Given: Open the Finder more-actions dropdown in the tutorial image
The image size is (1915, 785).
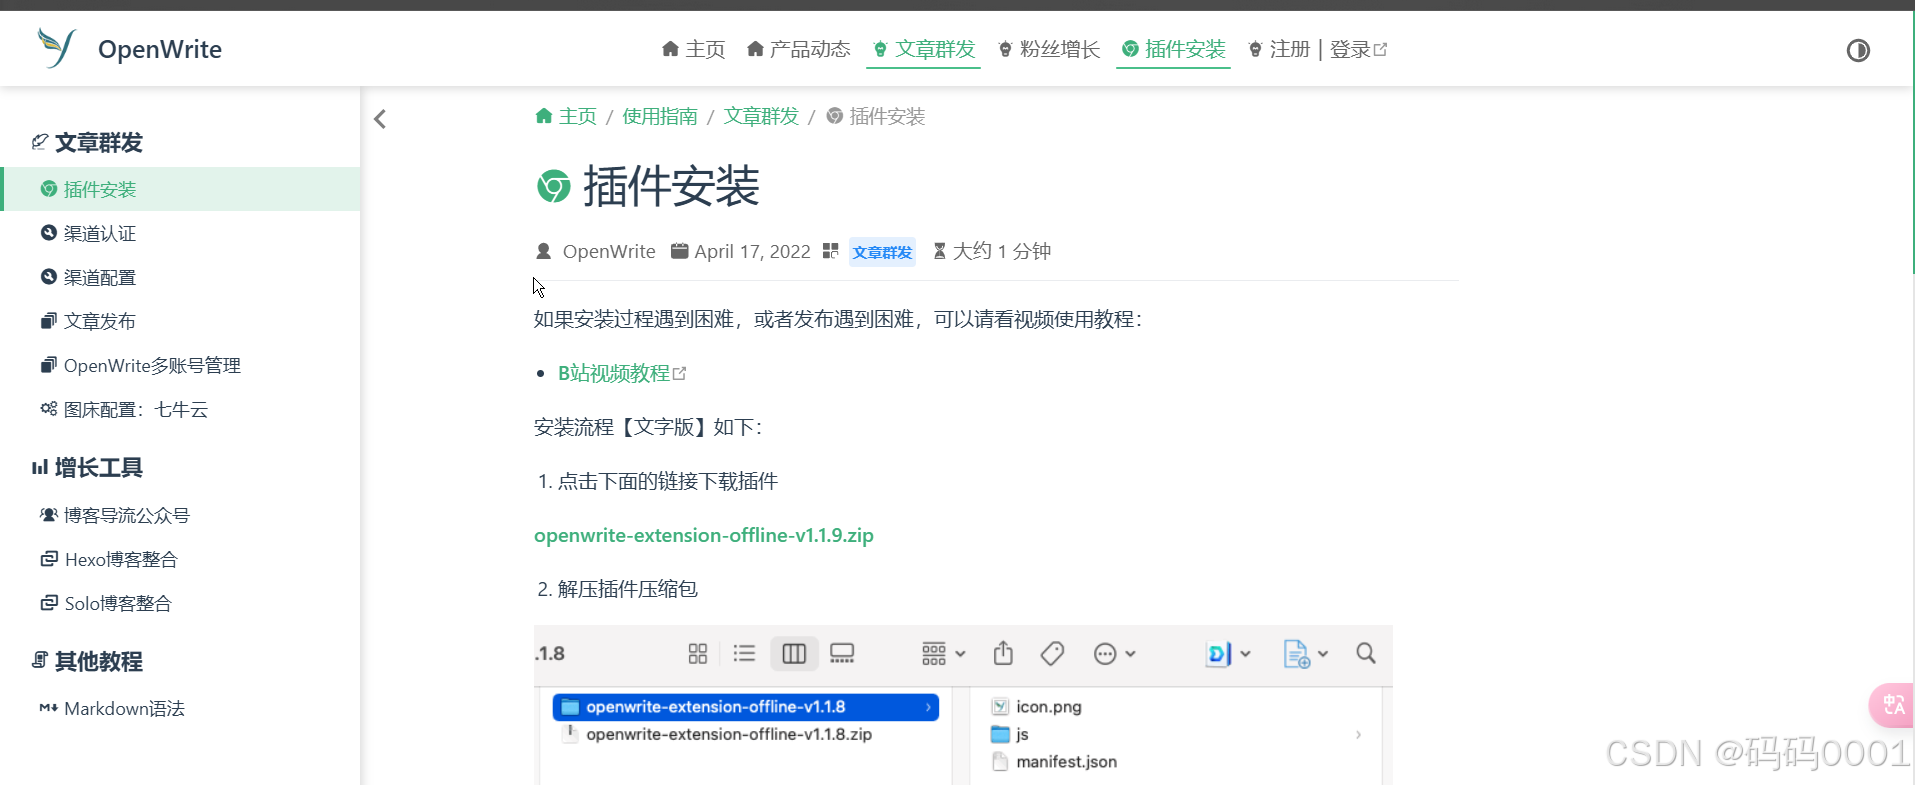Looking at the screenshot, I should coord(1114,654).
